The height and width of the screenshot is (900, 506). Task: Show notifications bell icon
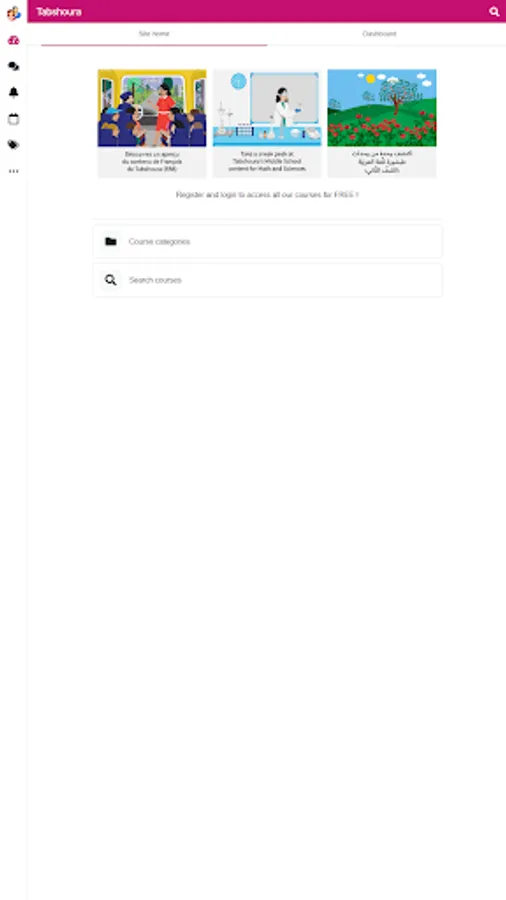pyautogui.click(x=13, y=92)
